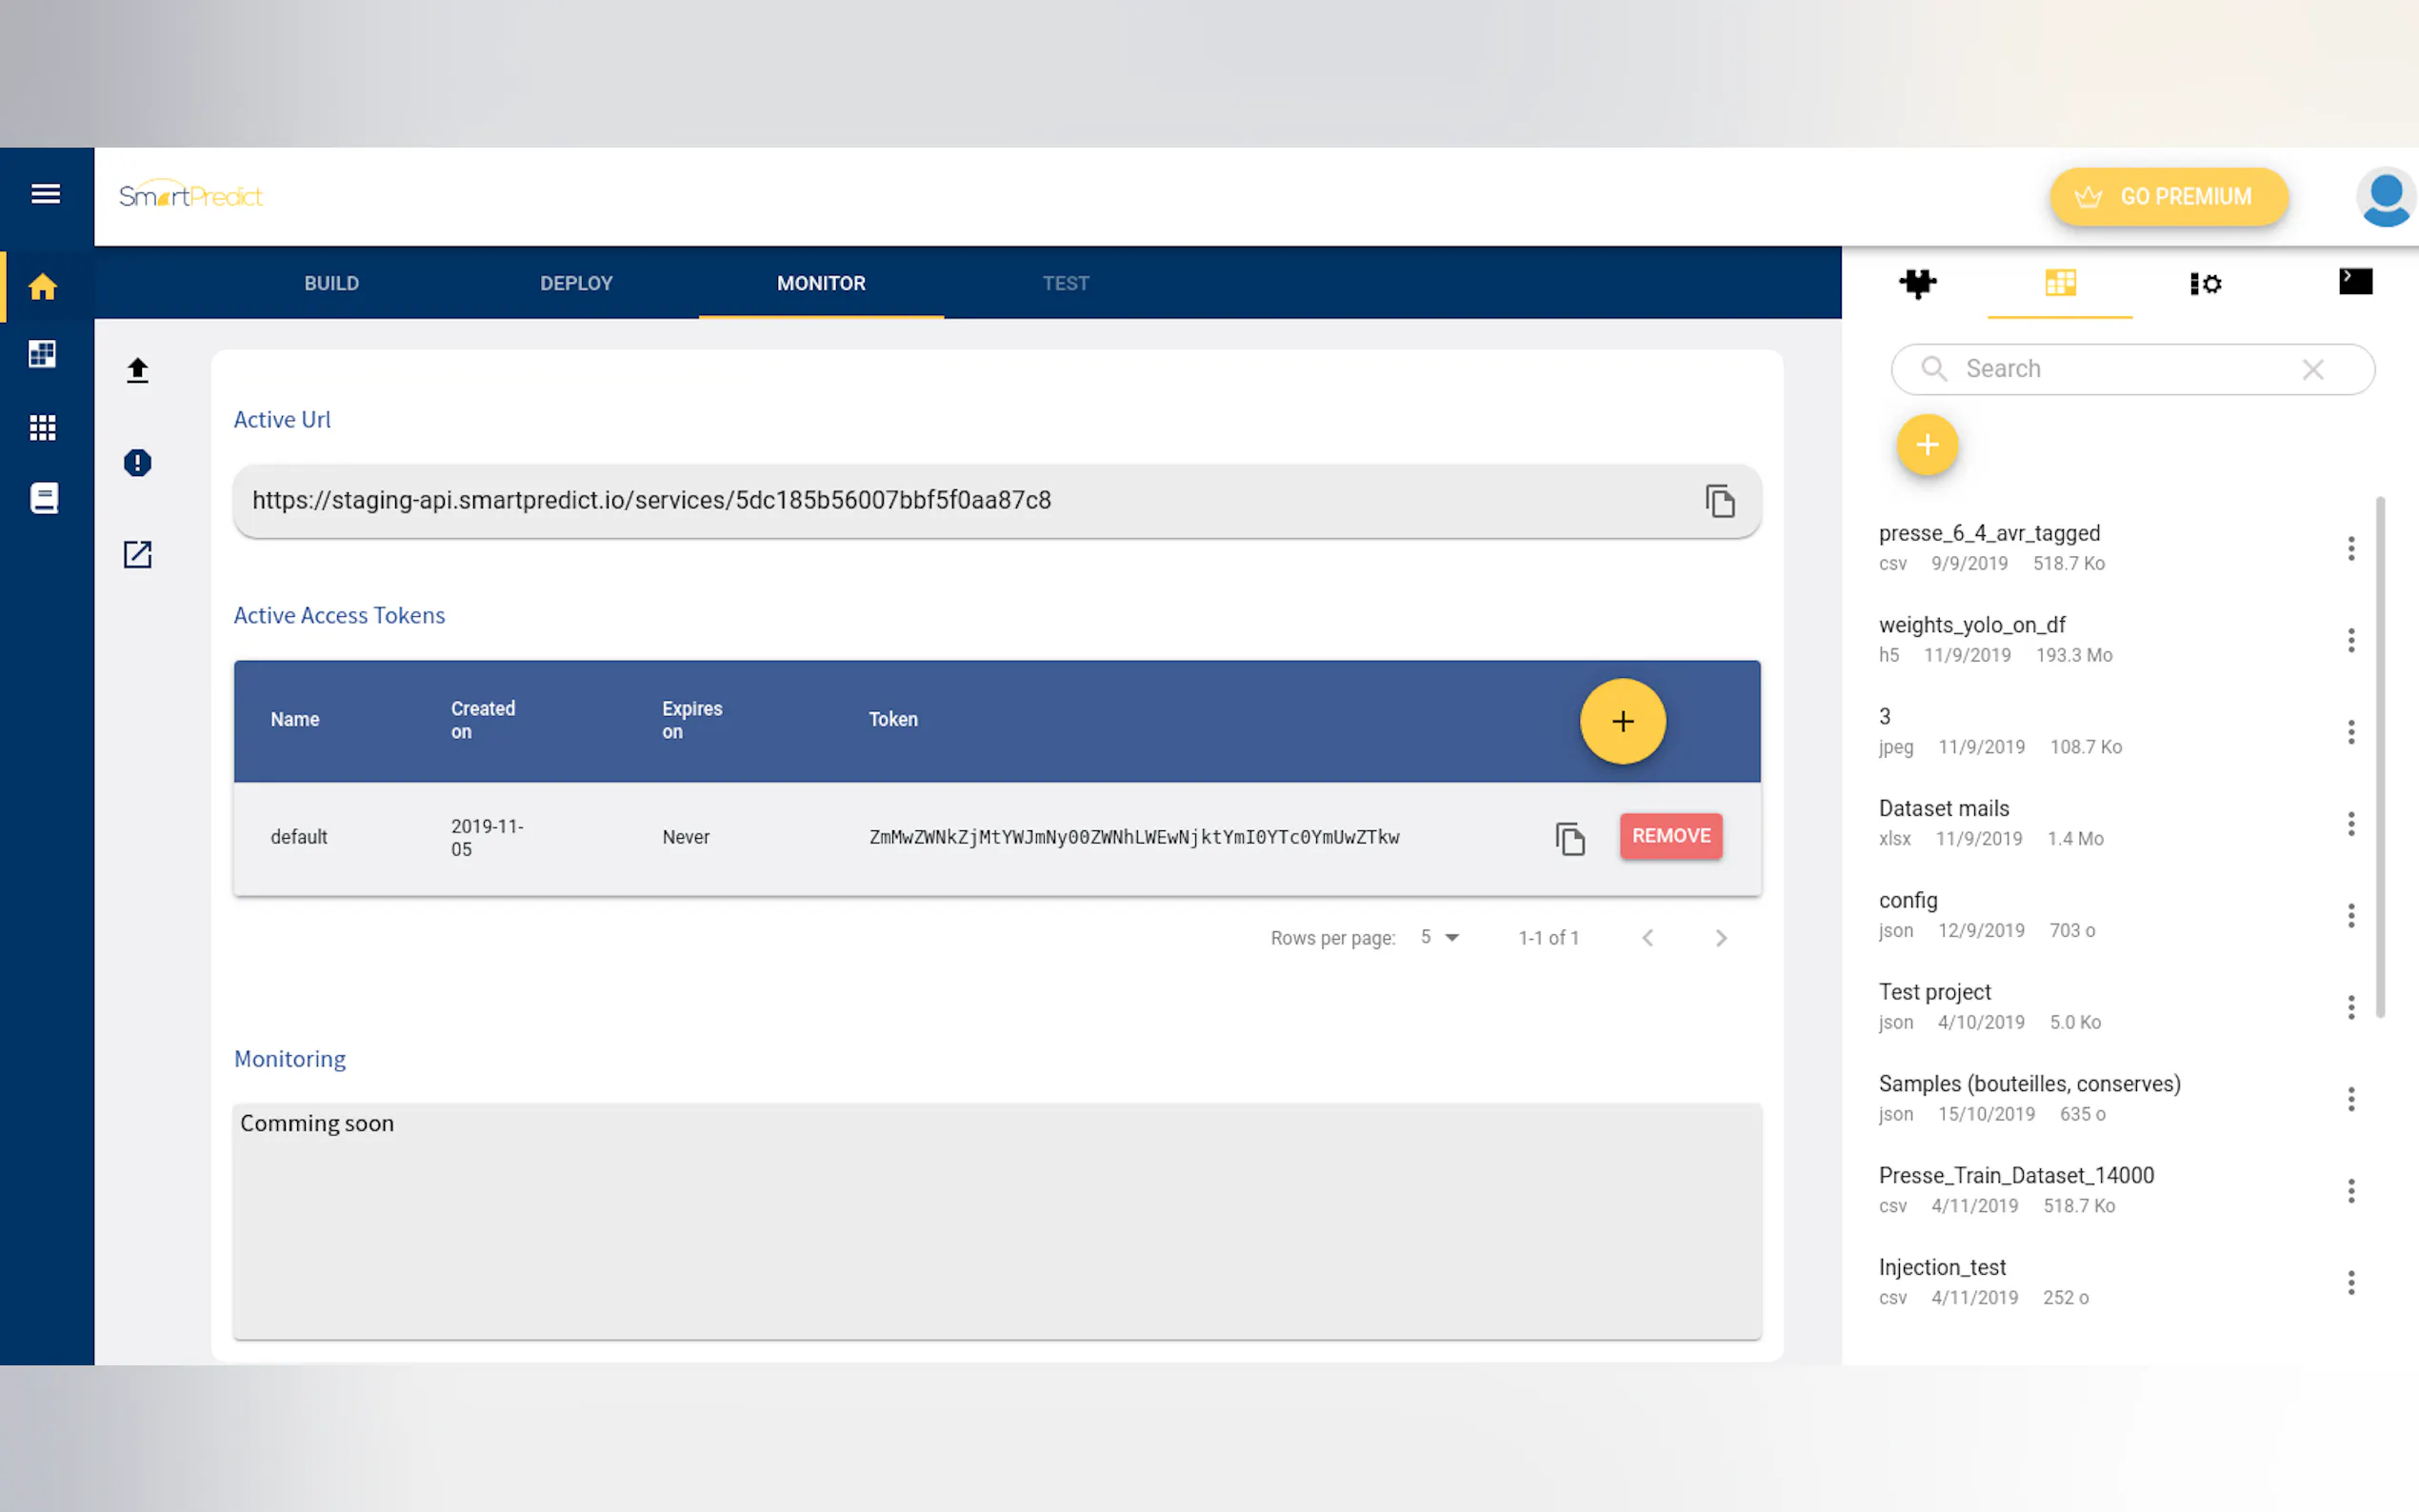The height and width of the screenshot is (1512, 2419).
Task: Copy the default access token
Action: coord(1570,838)
